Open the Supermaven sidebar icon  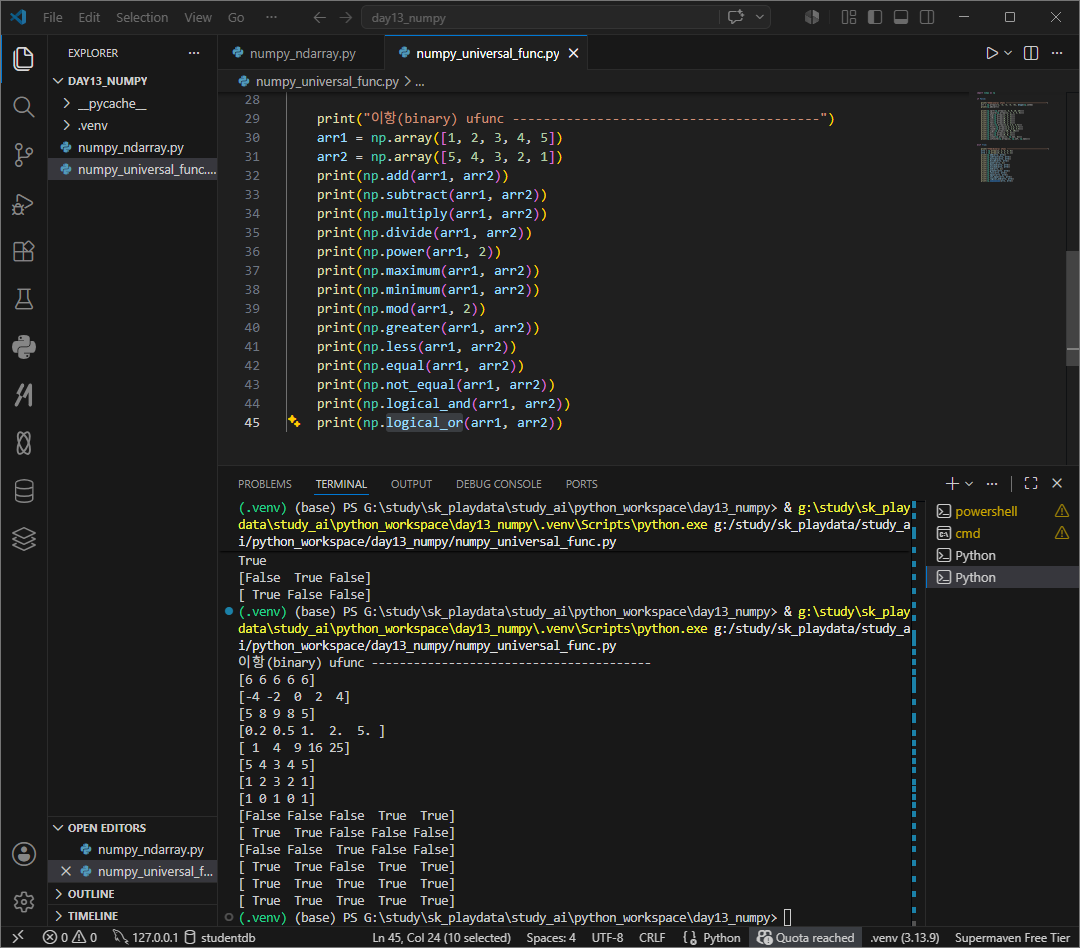[x=23, y=395]
